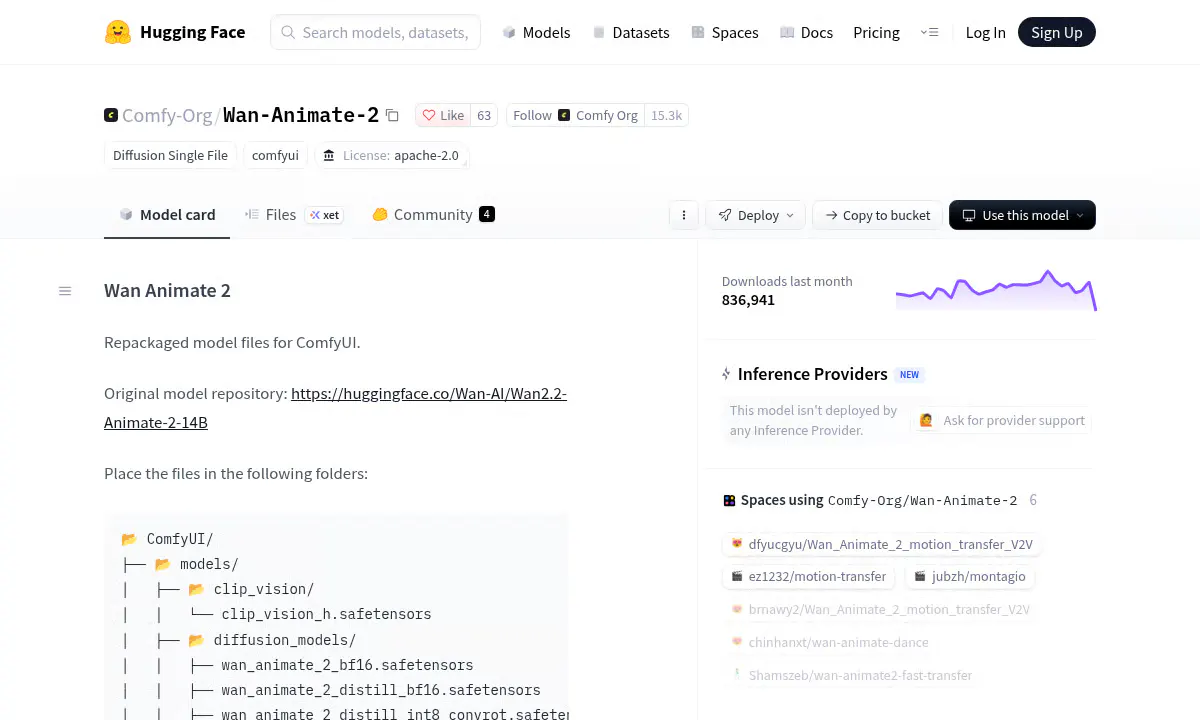The height and width of the screenshot is (720, 1200).
Task: Open Spaces in top navigation
Action: tap(724, 32)
